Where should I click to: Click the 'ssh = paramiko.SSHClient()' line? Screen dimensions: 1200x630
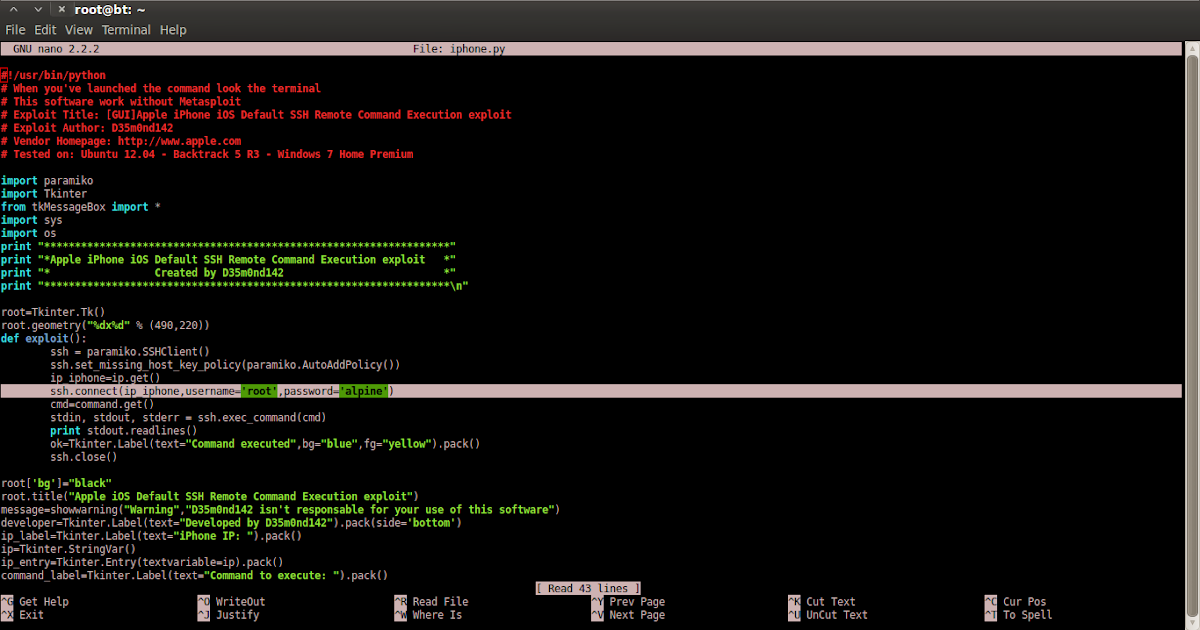tap(130, 351)
